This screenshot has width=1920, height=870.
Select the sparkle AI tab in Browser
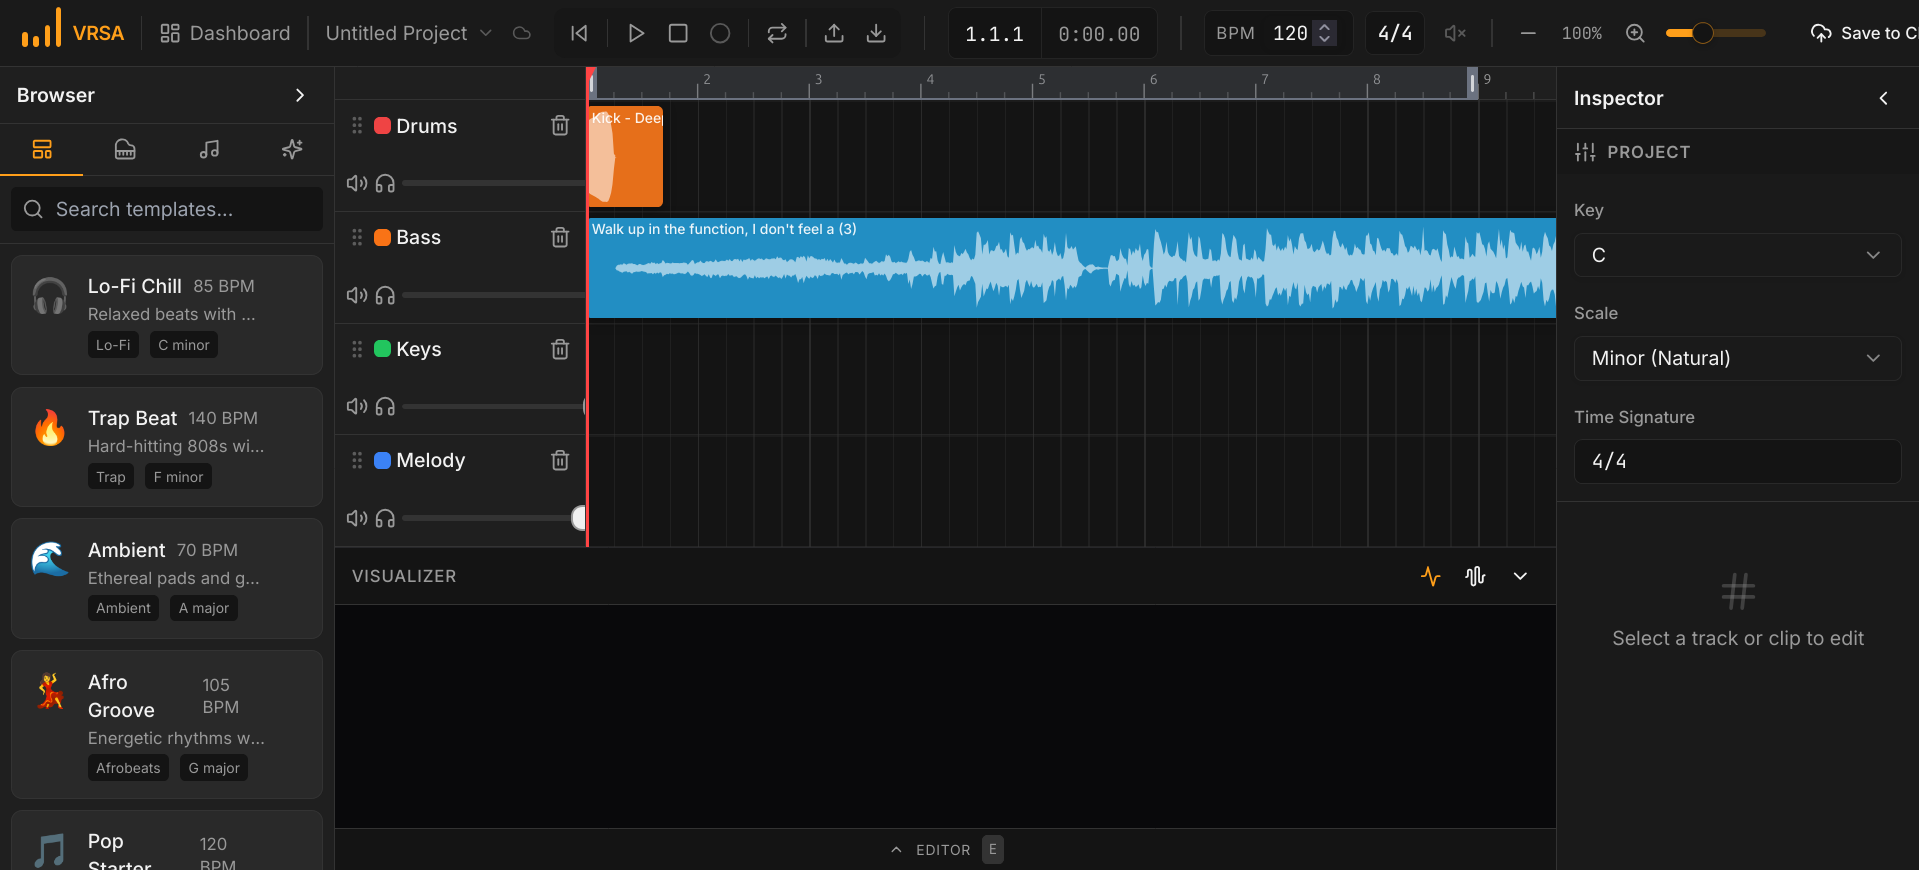pyautogui.click(x=292, y=149)
